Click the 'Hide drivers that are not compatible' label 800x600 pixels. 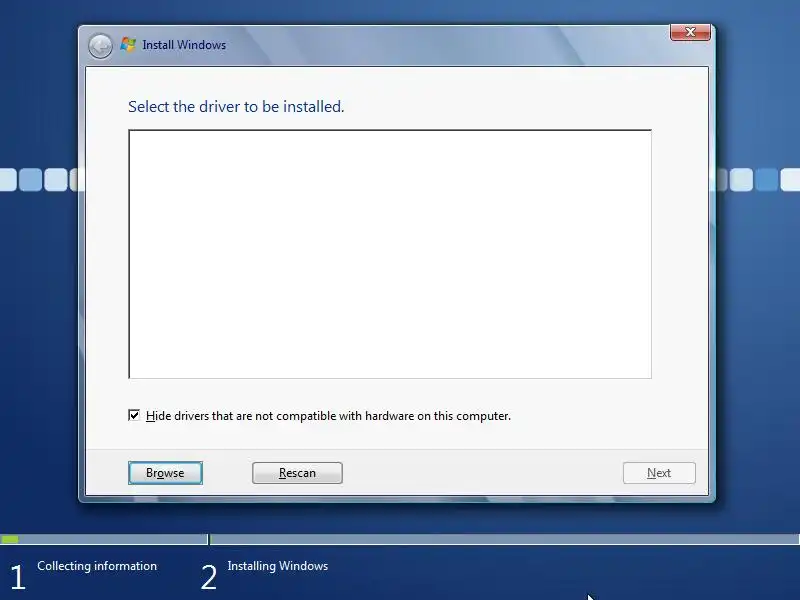pos(328,416)
